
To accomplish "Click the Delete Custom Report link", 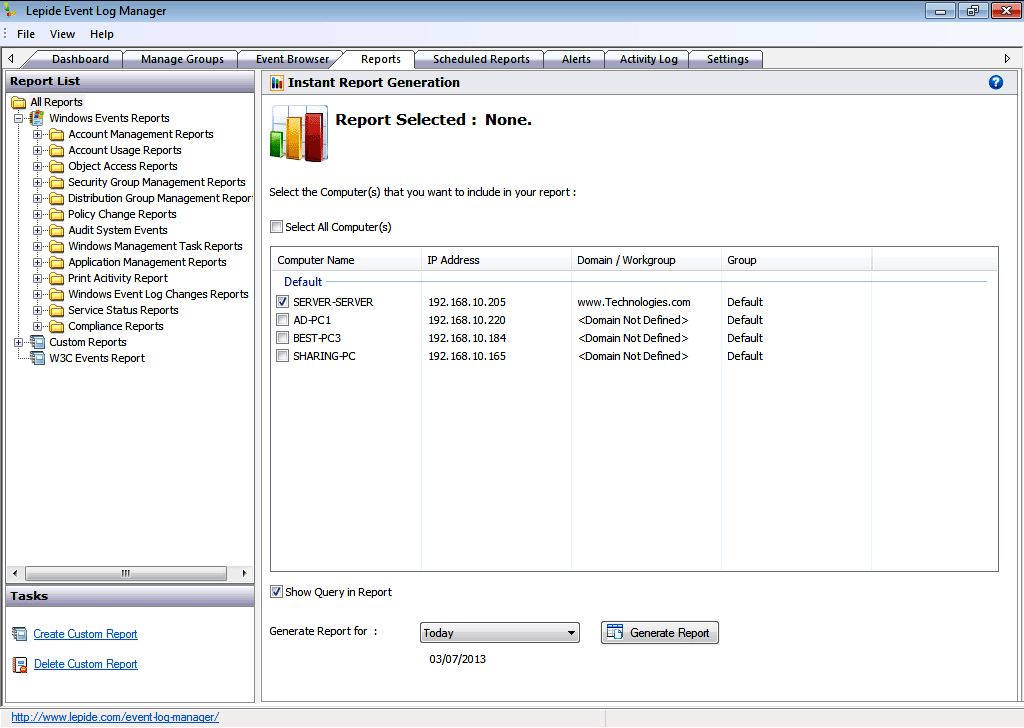I will pos(86,664).
